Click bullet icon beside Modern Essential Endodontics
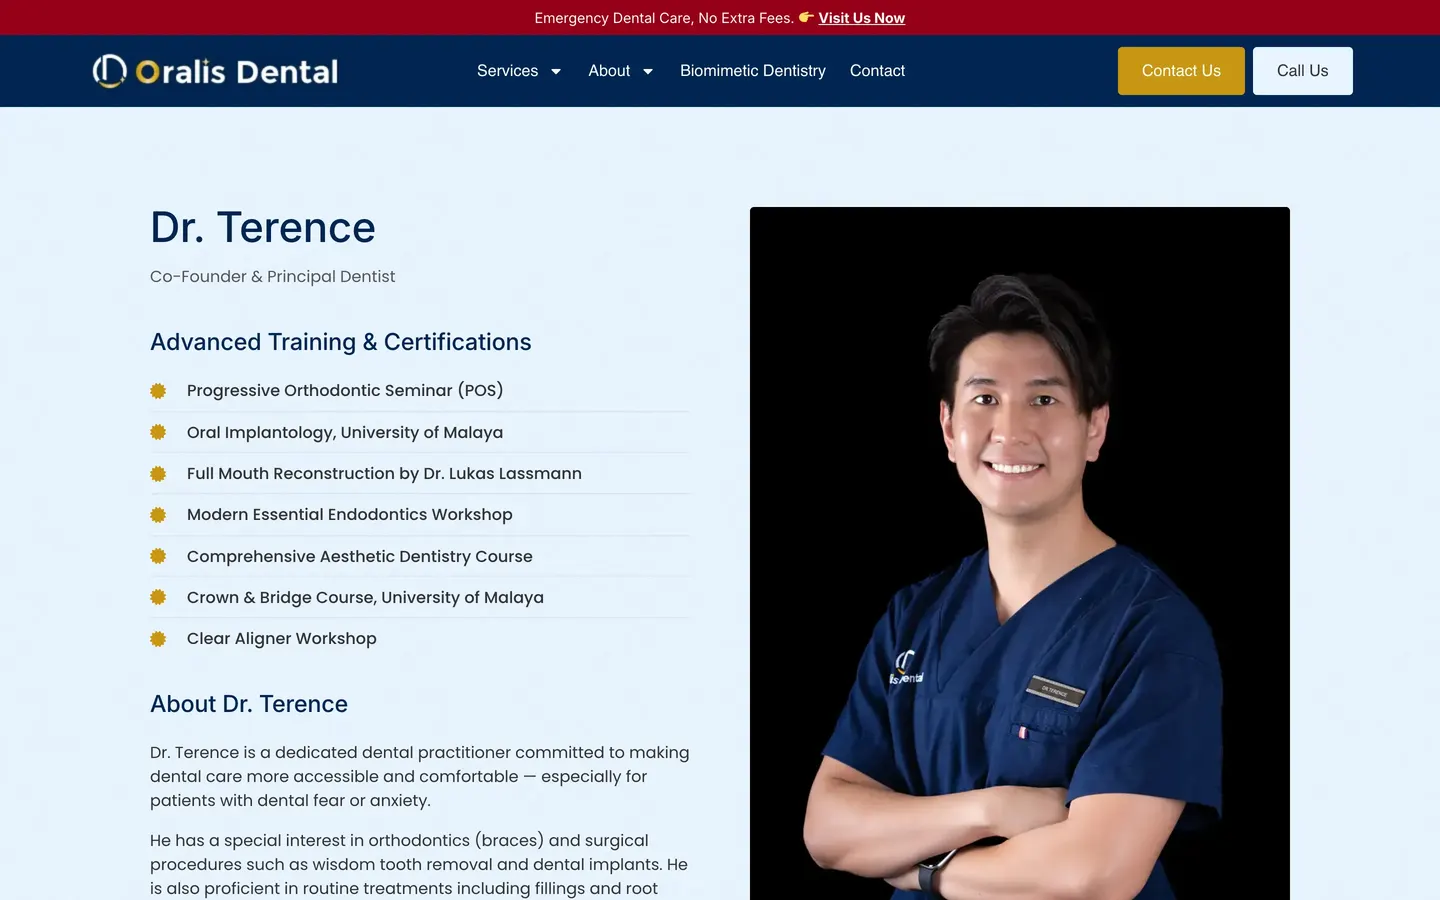 coord(158,515)
